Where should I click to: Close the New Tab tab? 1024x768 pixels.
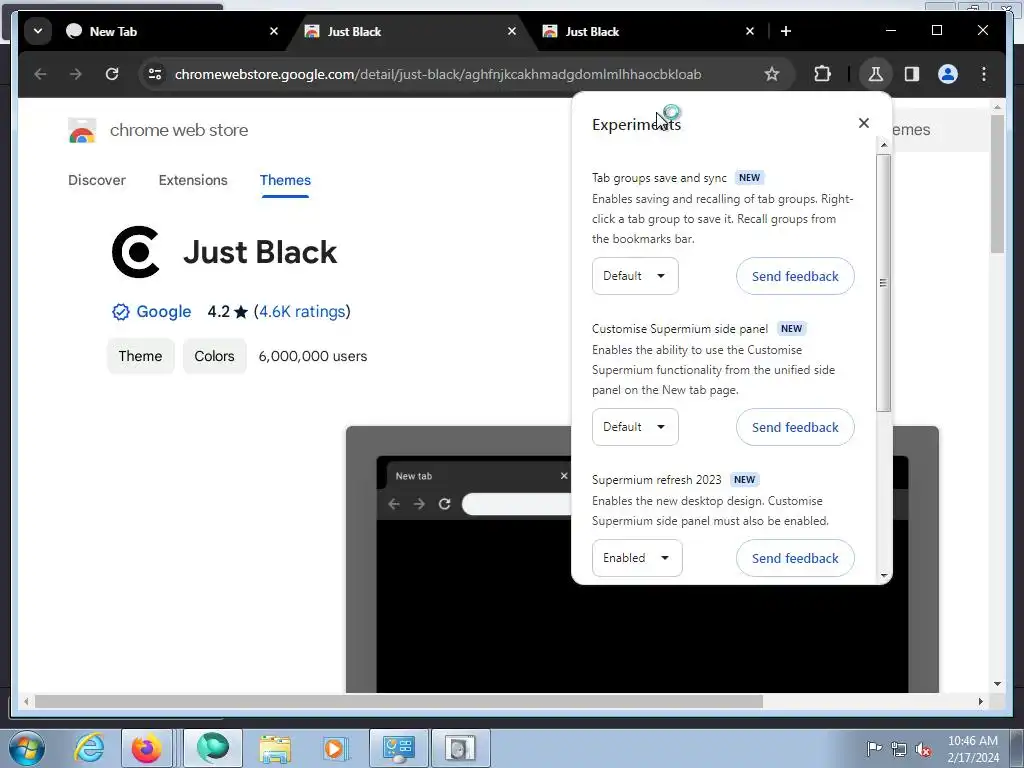(274, 31)
